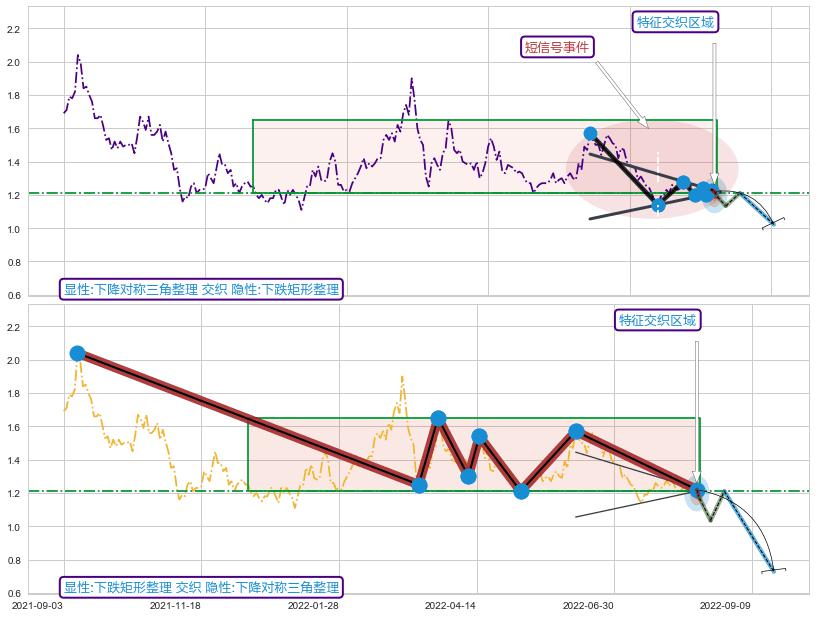Select the blue marker at the 1.65 peak in the bottom chart
Image resolution: width=816 pixels, height=617 pixels.
point(438,418)
